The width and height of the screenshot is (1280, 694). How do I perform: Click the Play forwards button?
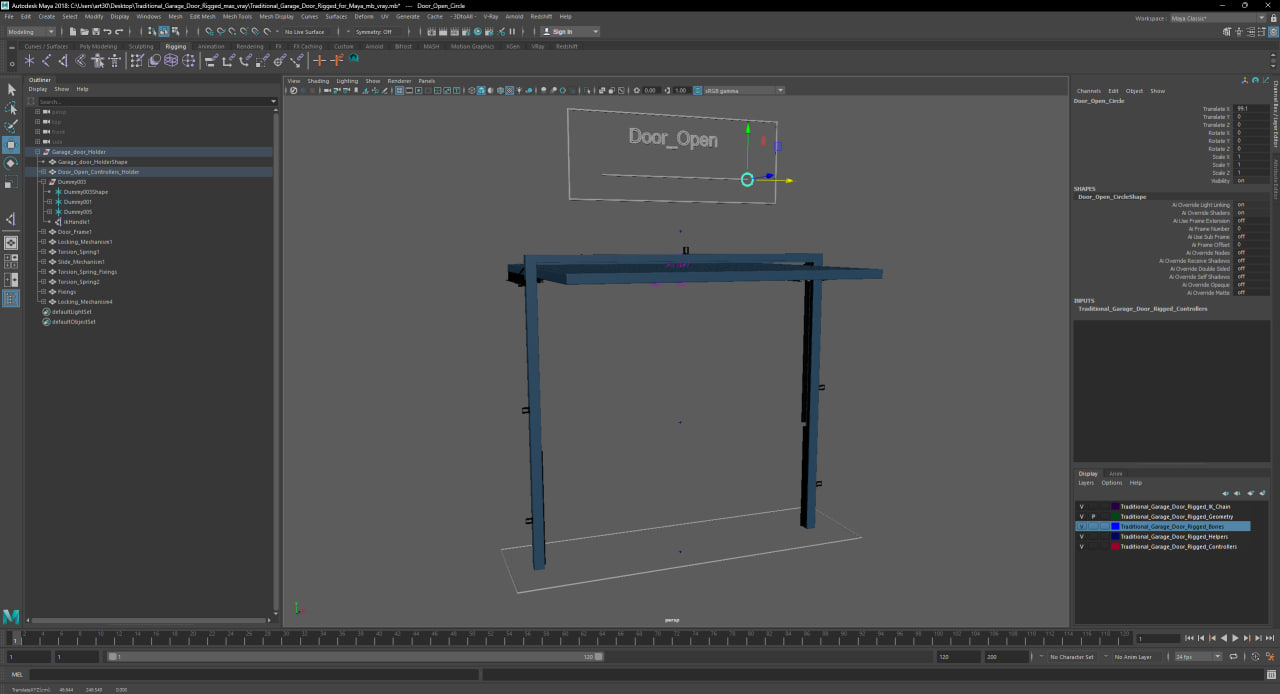click(x=1235, y=638)
